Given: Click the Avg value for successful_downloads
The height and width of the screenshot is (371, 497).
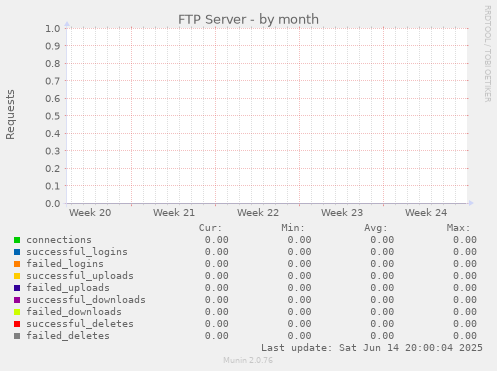Looking at the screenshot, I should click(382, 300).
